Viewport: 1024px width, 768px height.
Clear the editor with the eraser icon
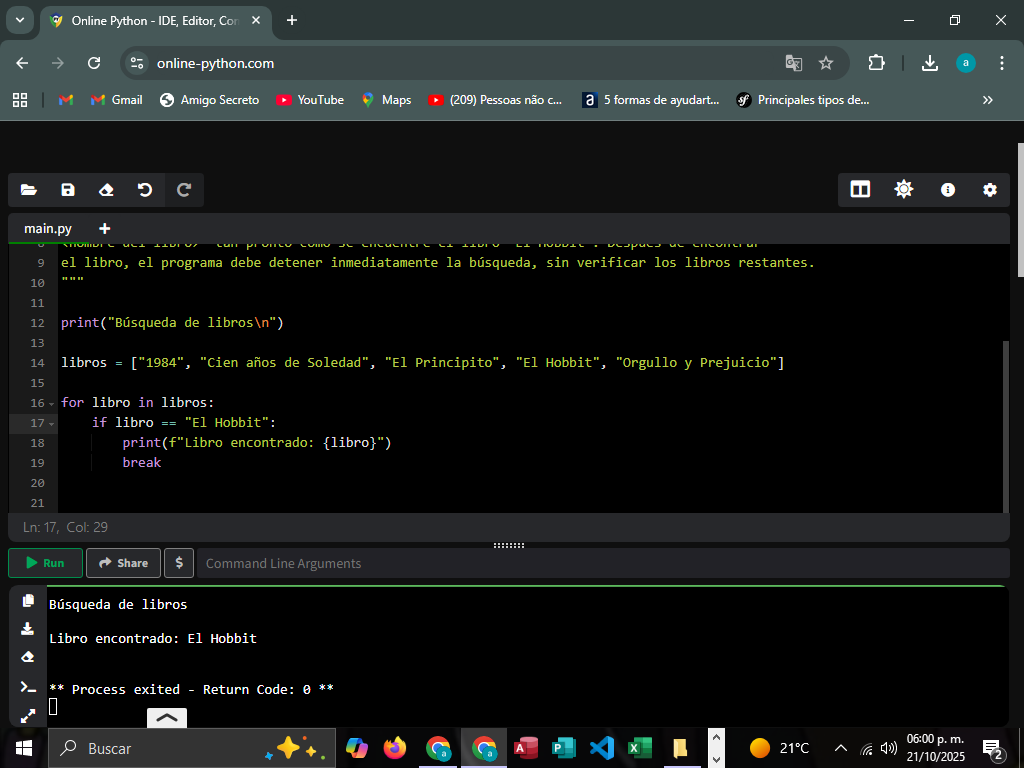coord(106,190)
